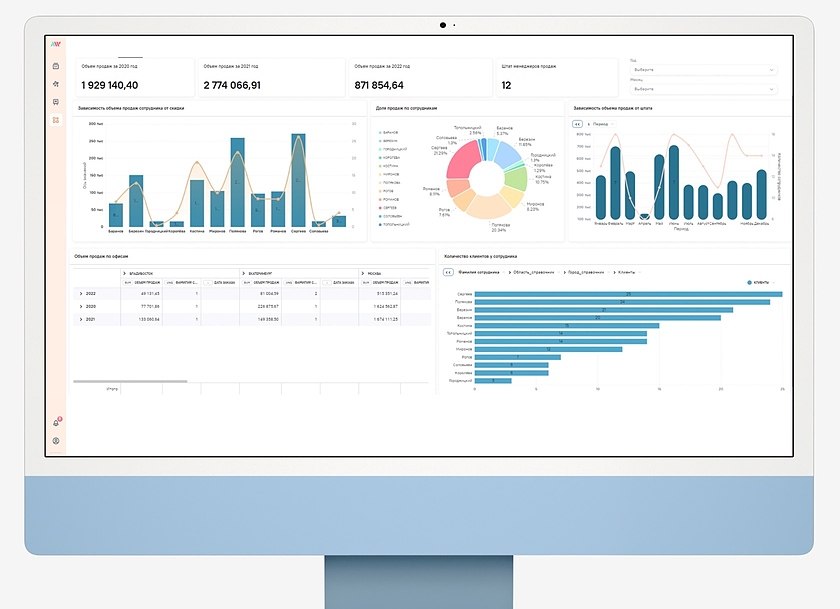The height and width of the screenshot is (609, 840).
Task: Select the Период breadcrumb in staff chart
Action: tap(599, 124)
